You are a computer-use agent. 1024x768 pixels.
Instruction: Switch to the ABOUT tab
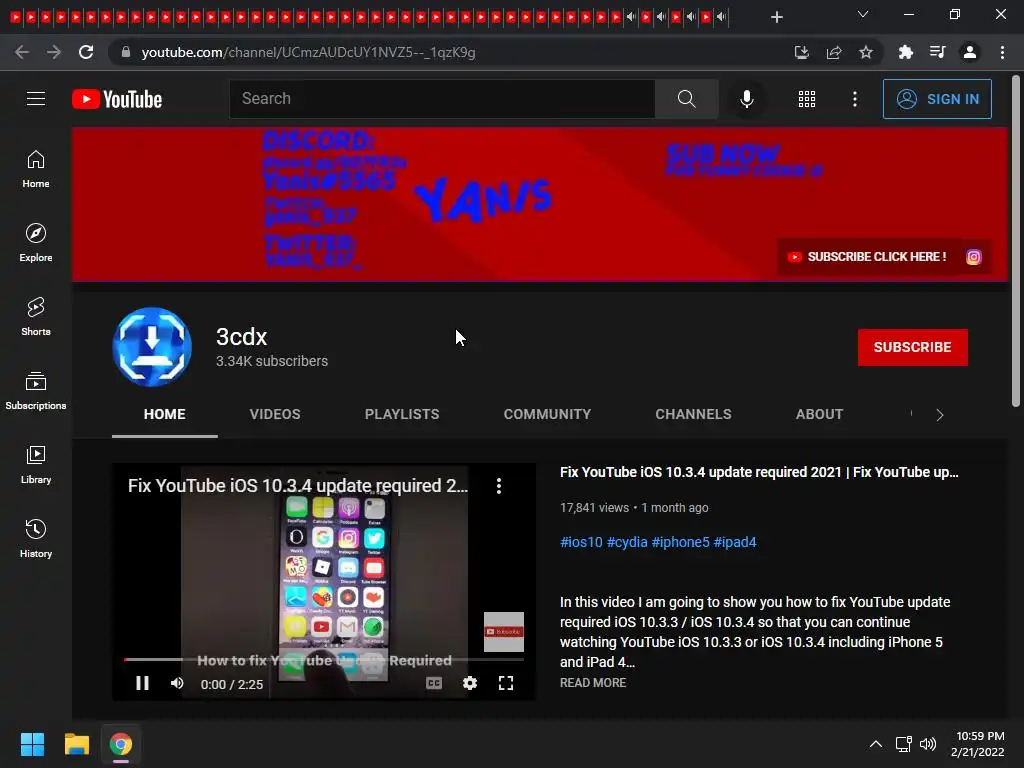[820, 414]
